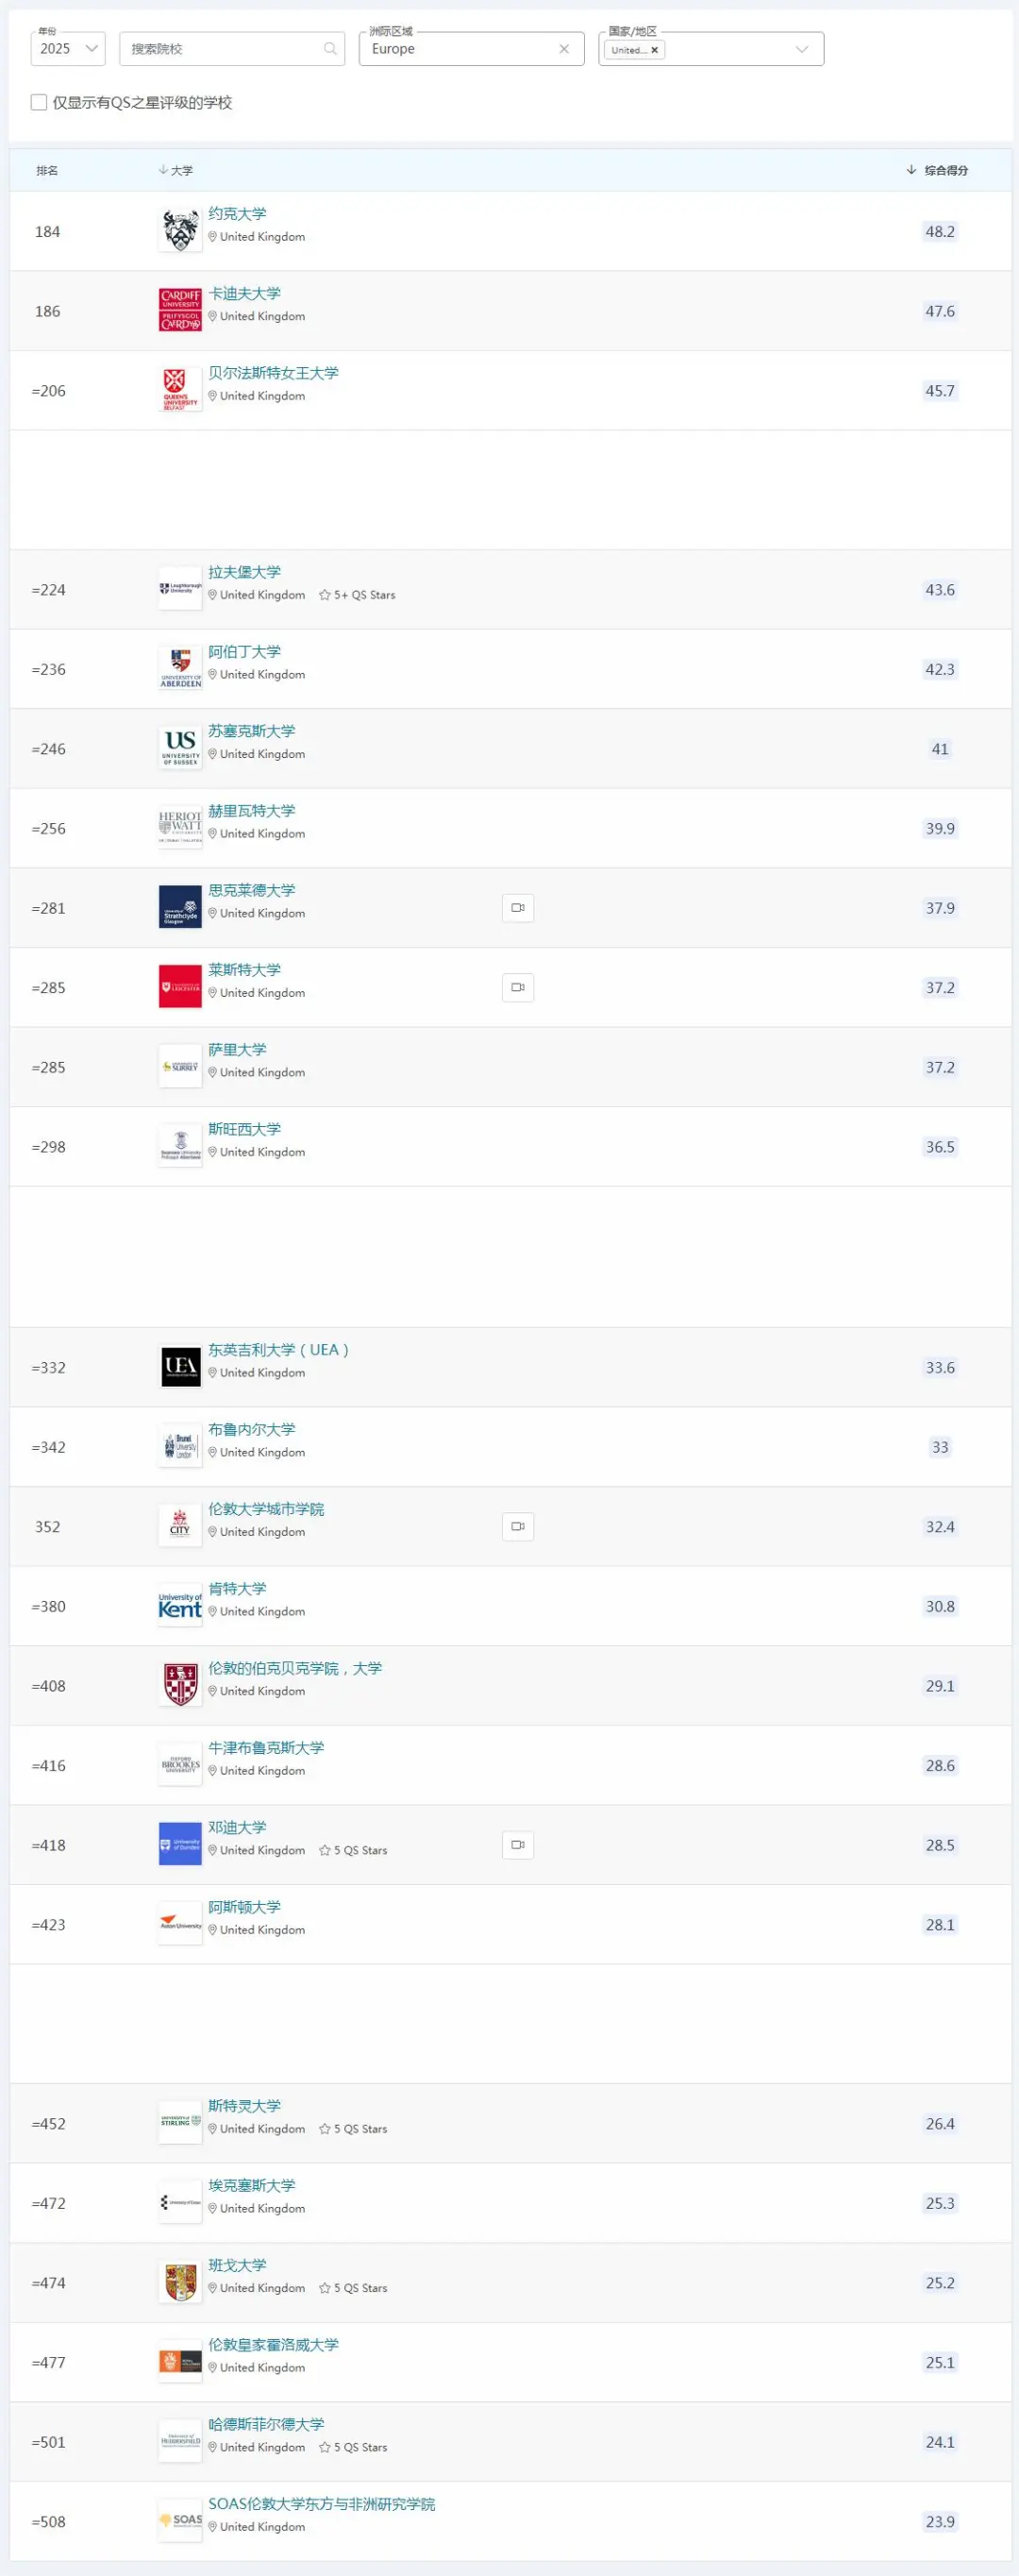Click the University of Kent logo

(180, 1606)
